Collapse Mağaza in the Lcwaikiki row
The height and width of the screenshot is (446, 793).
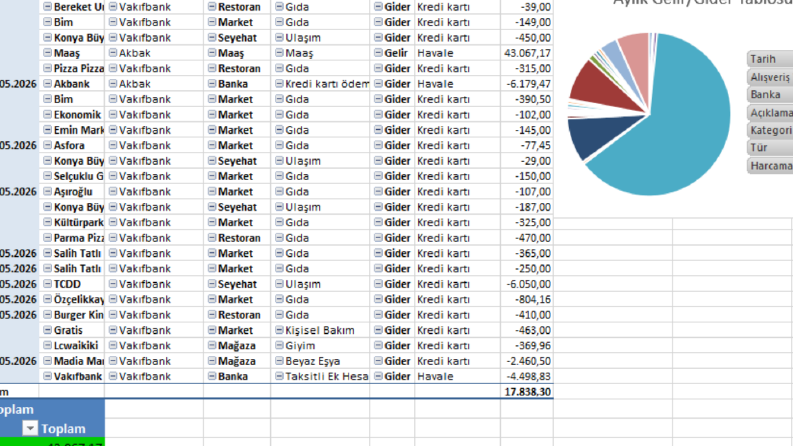[212, 346]
